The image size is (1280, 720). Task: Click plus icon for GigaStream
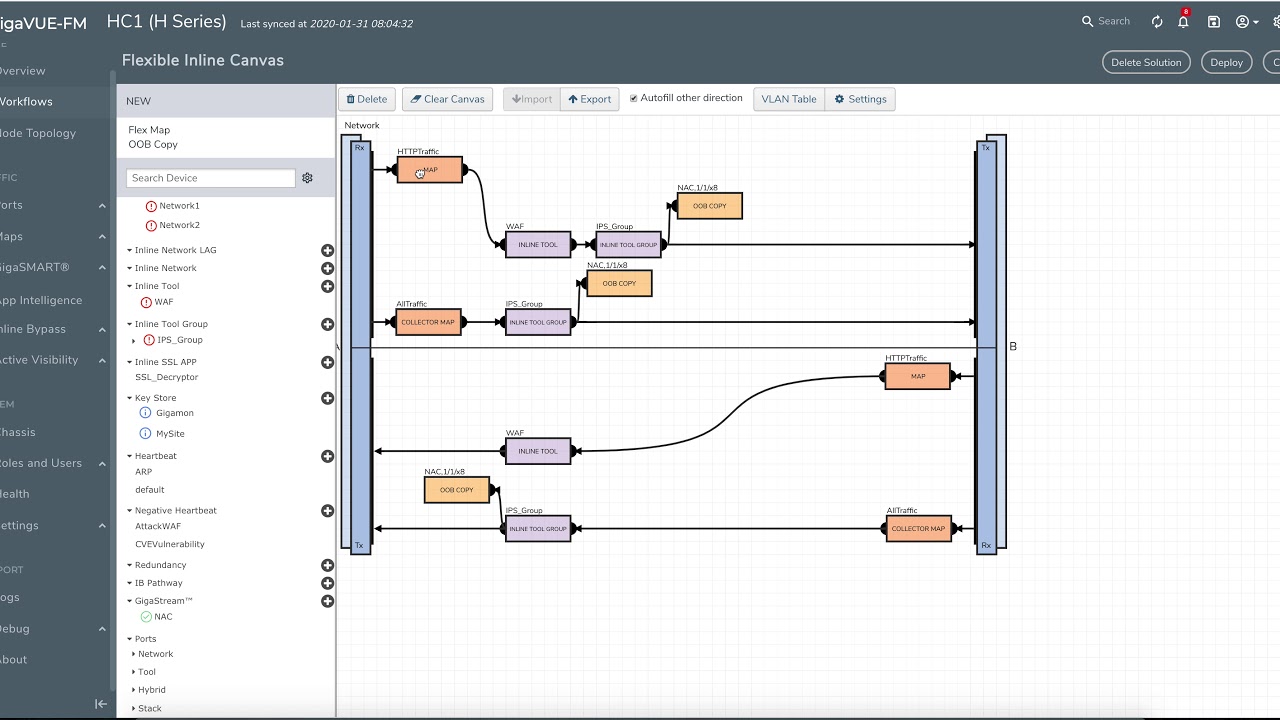pos(327,601)
